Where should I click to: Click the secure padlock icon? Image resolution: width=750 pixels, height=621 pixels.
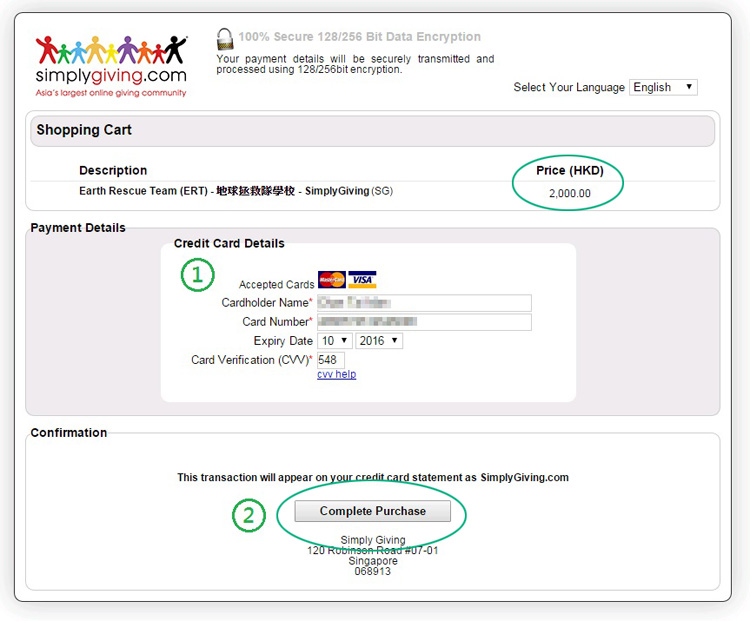tap(226, 39)
